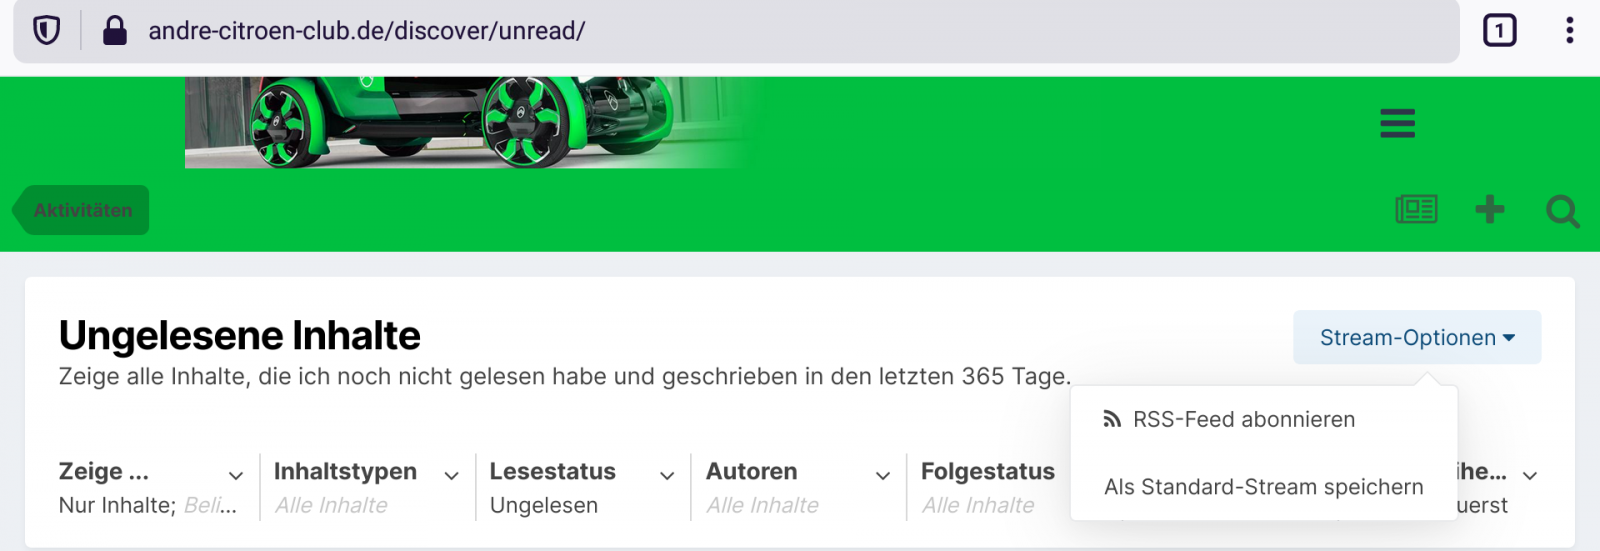Click the browser shield protection icon

[x=46, y=31]
